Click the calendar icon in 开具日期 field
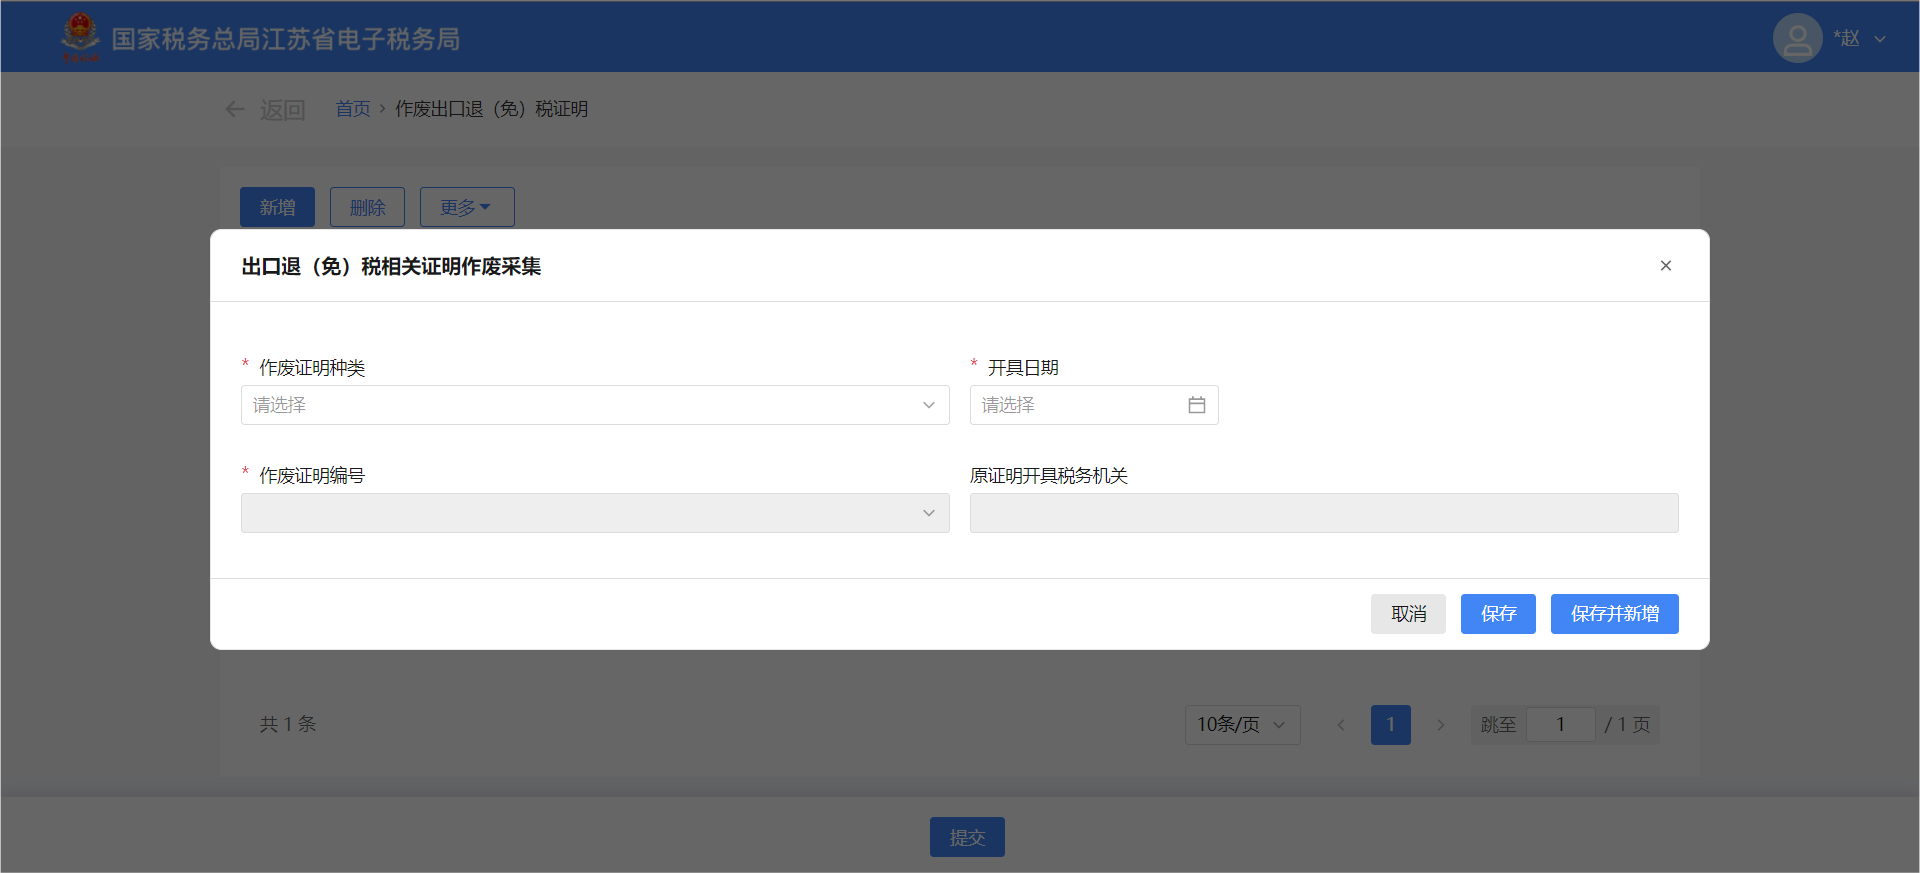 click(1196, 405)
